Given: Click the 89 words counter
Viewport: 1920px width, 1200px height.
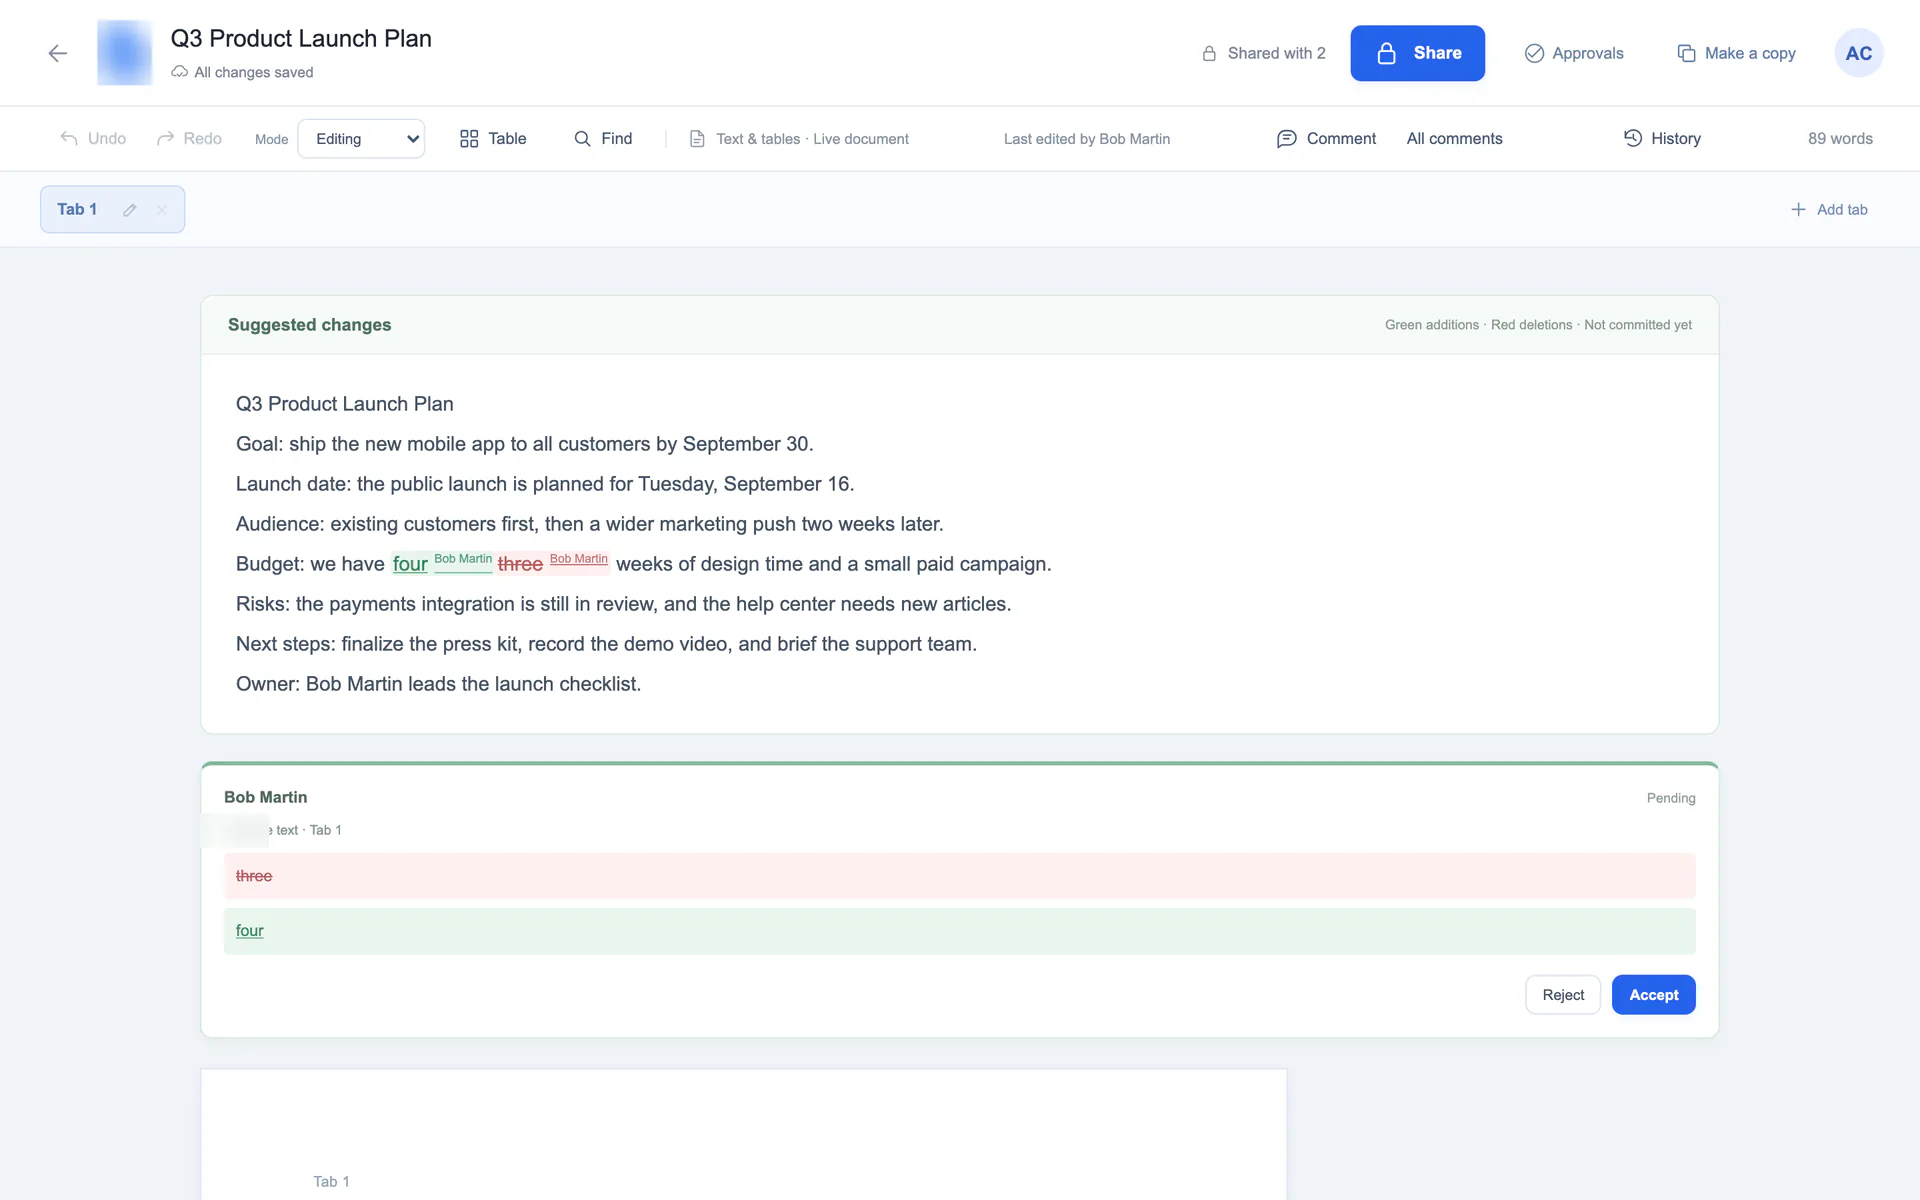Looking at the screenshot, I should click(1840, 138).
